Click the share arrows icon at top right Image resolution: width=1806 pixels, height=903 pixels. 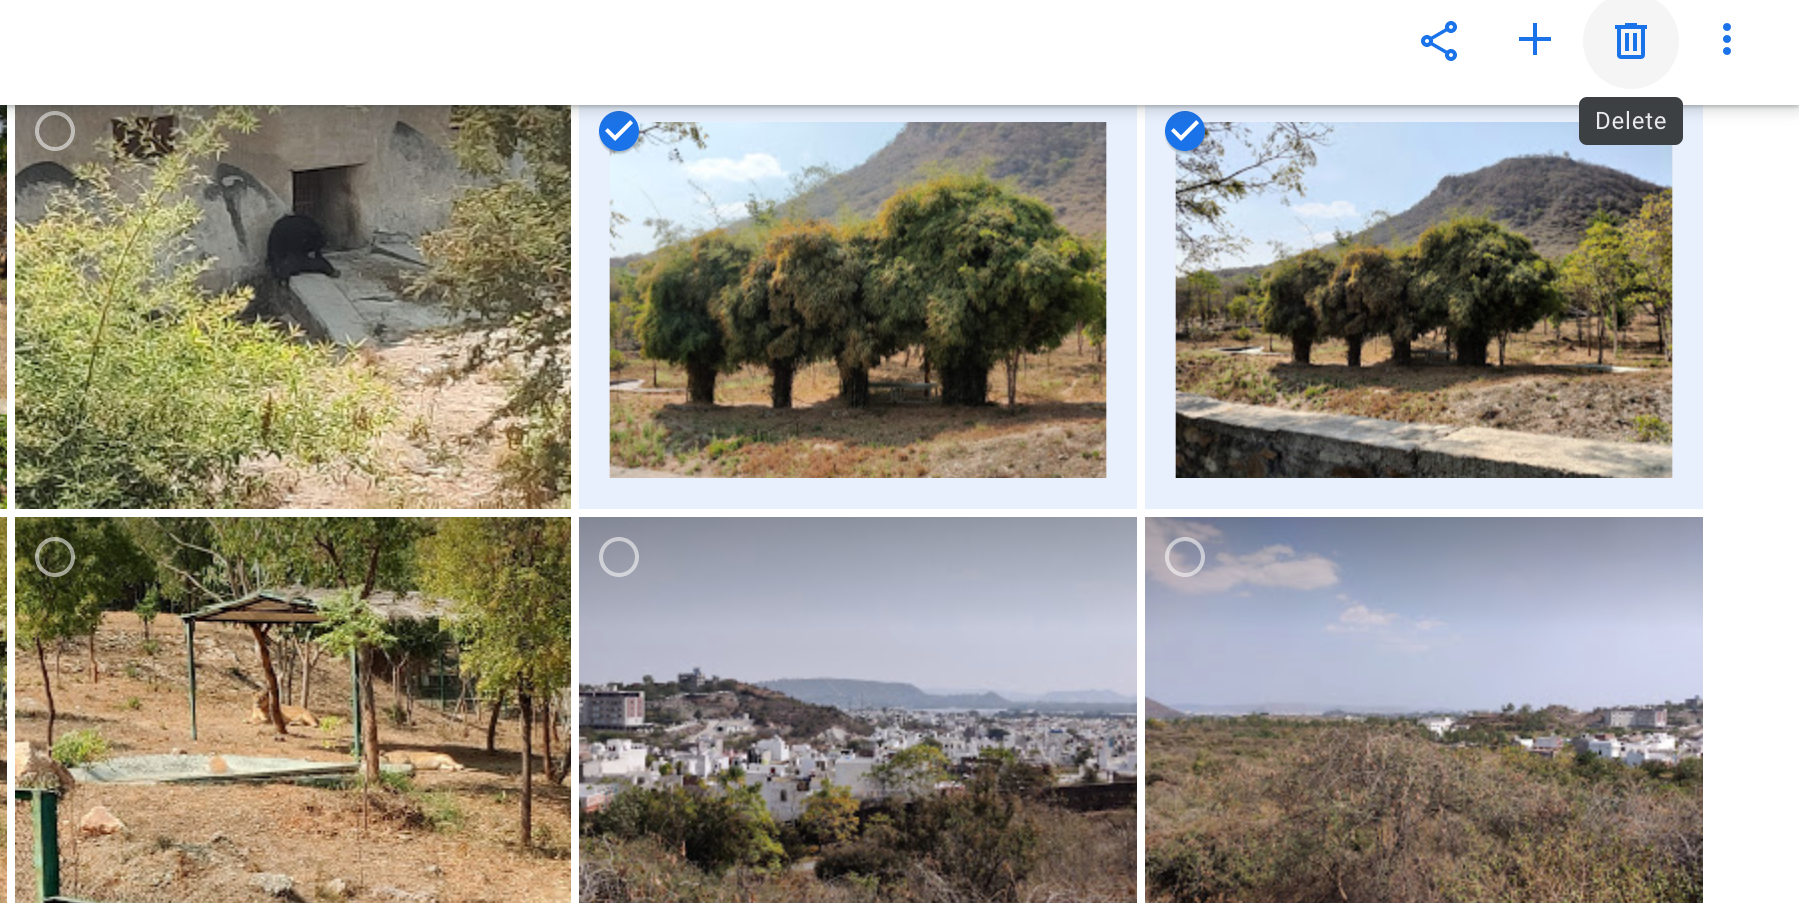click(1438, 40)
